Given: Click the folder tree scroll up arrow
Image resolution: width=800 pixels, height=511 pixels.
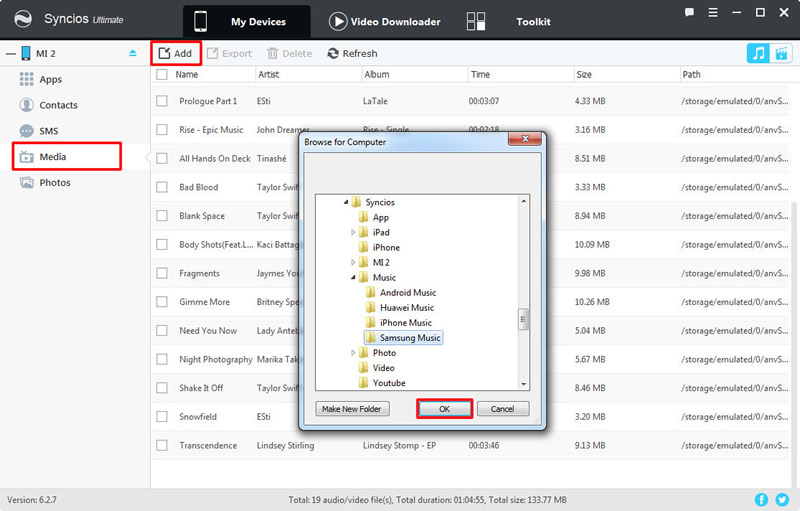Looking at the screenshot, I should [x=523, y=201].
